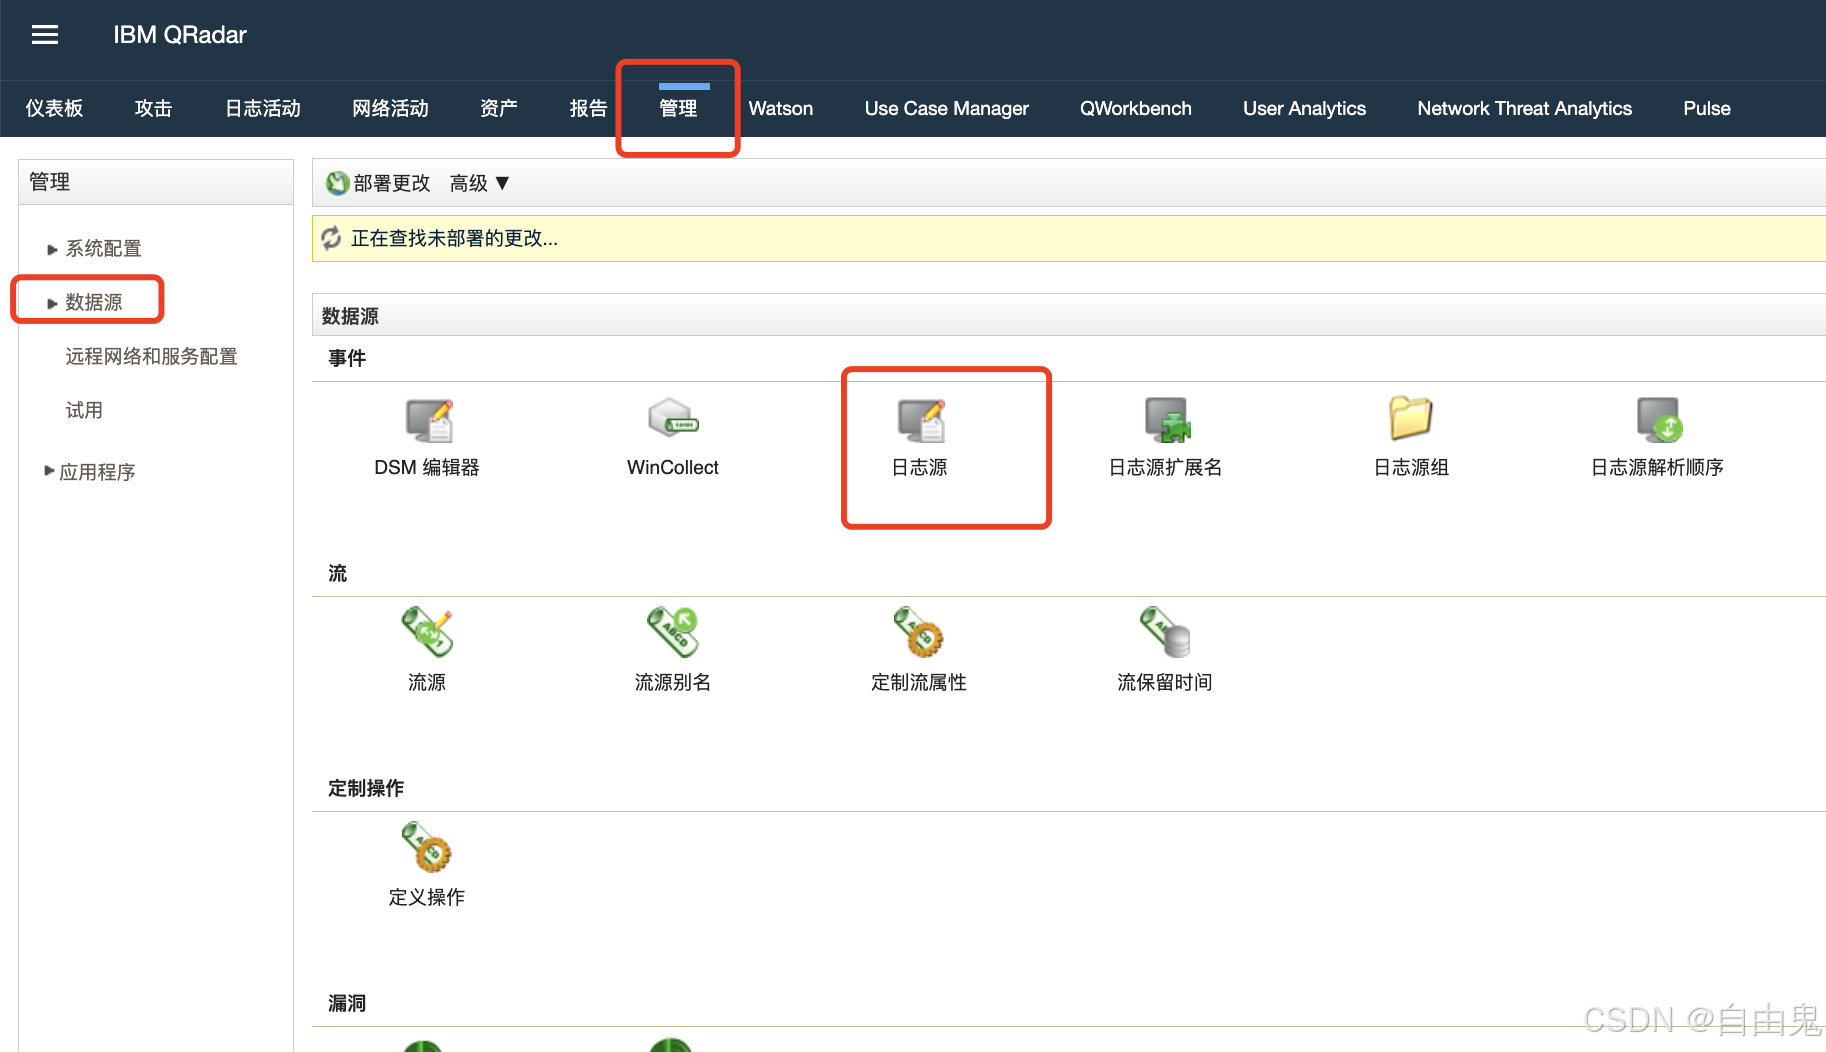This screenshot has width=1826, height=1052.
Task: Switch to the 报告 tab
Action: coord(588,108)
